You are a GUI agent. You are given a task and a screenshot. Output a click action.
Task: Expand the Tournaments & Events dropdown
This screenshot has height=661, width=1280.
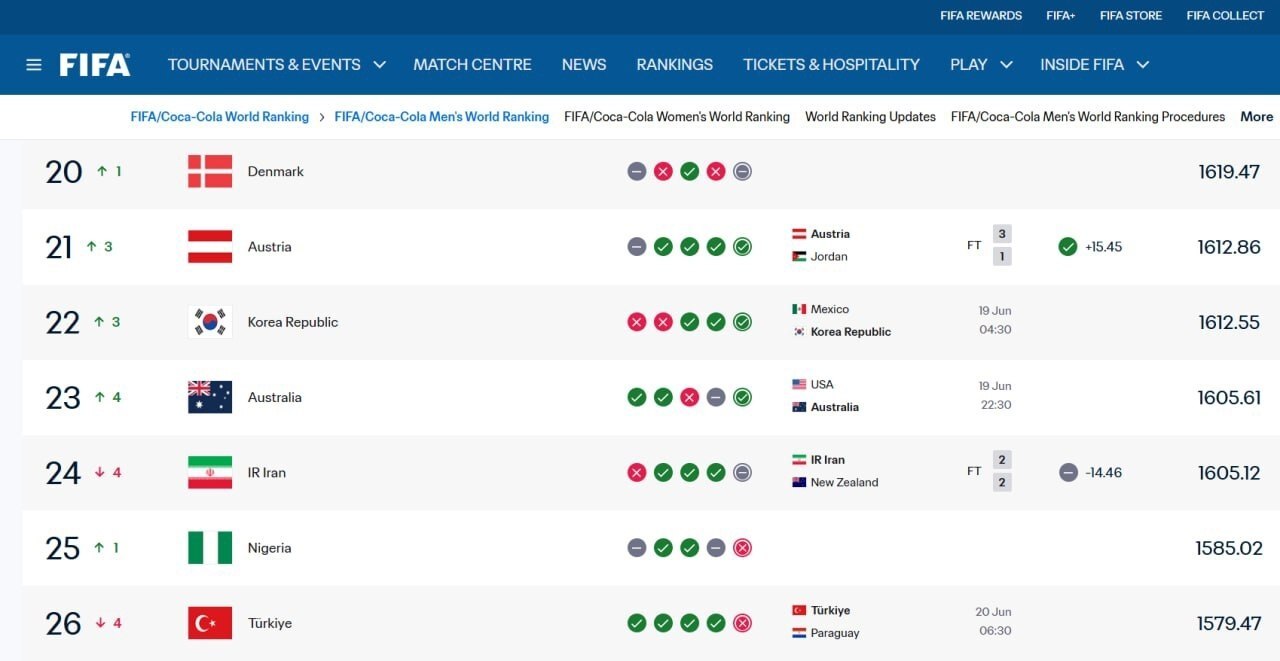click(x=379, y=65)
